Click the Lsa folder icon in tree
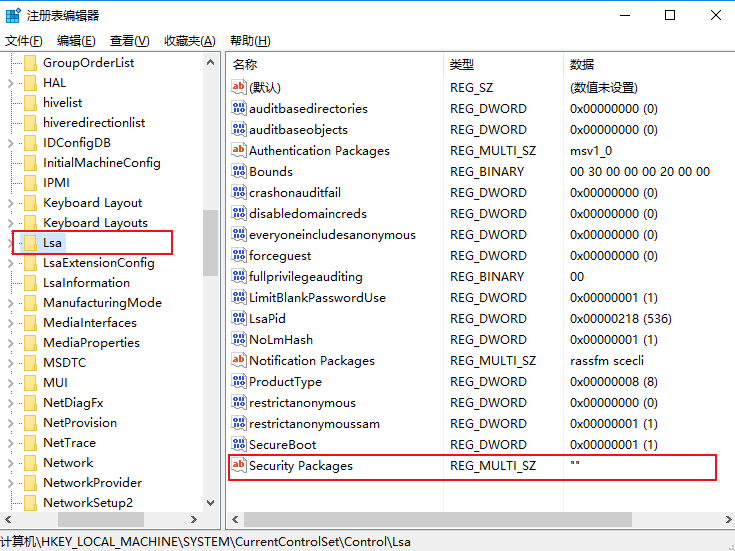This screenshot has width=735, height=551. point(30,243)
